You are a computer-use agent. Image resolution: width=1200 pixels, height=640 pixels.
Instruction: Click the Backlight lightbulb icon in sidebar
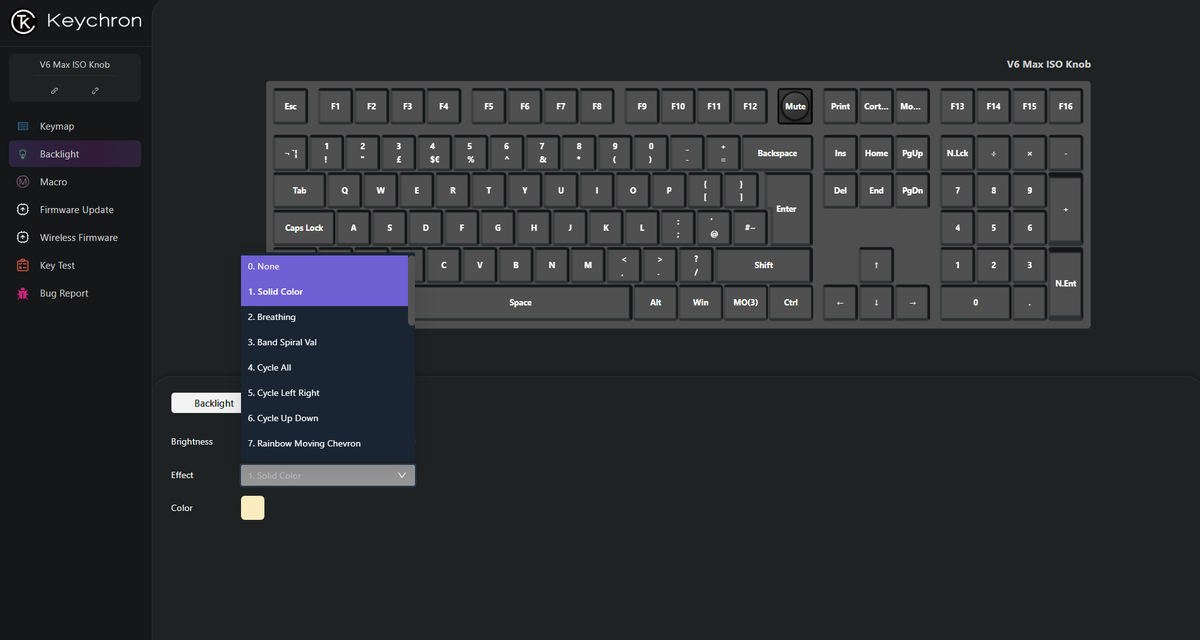tap(22, 153)
